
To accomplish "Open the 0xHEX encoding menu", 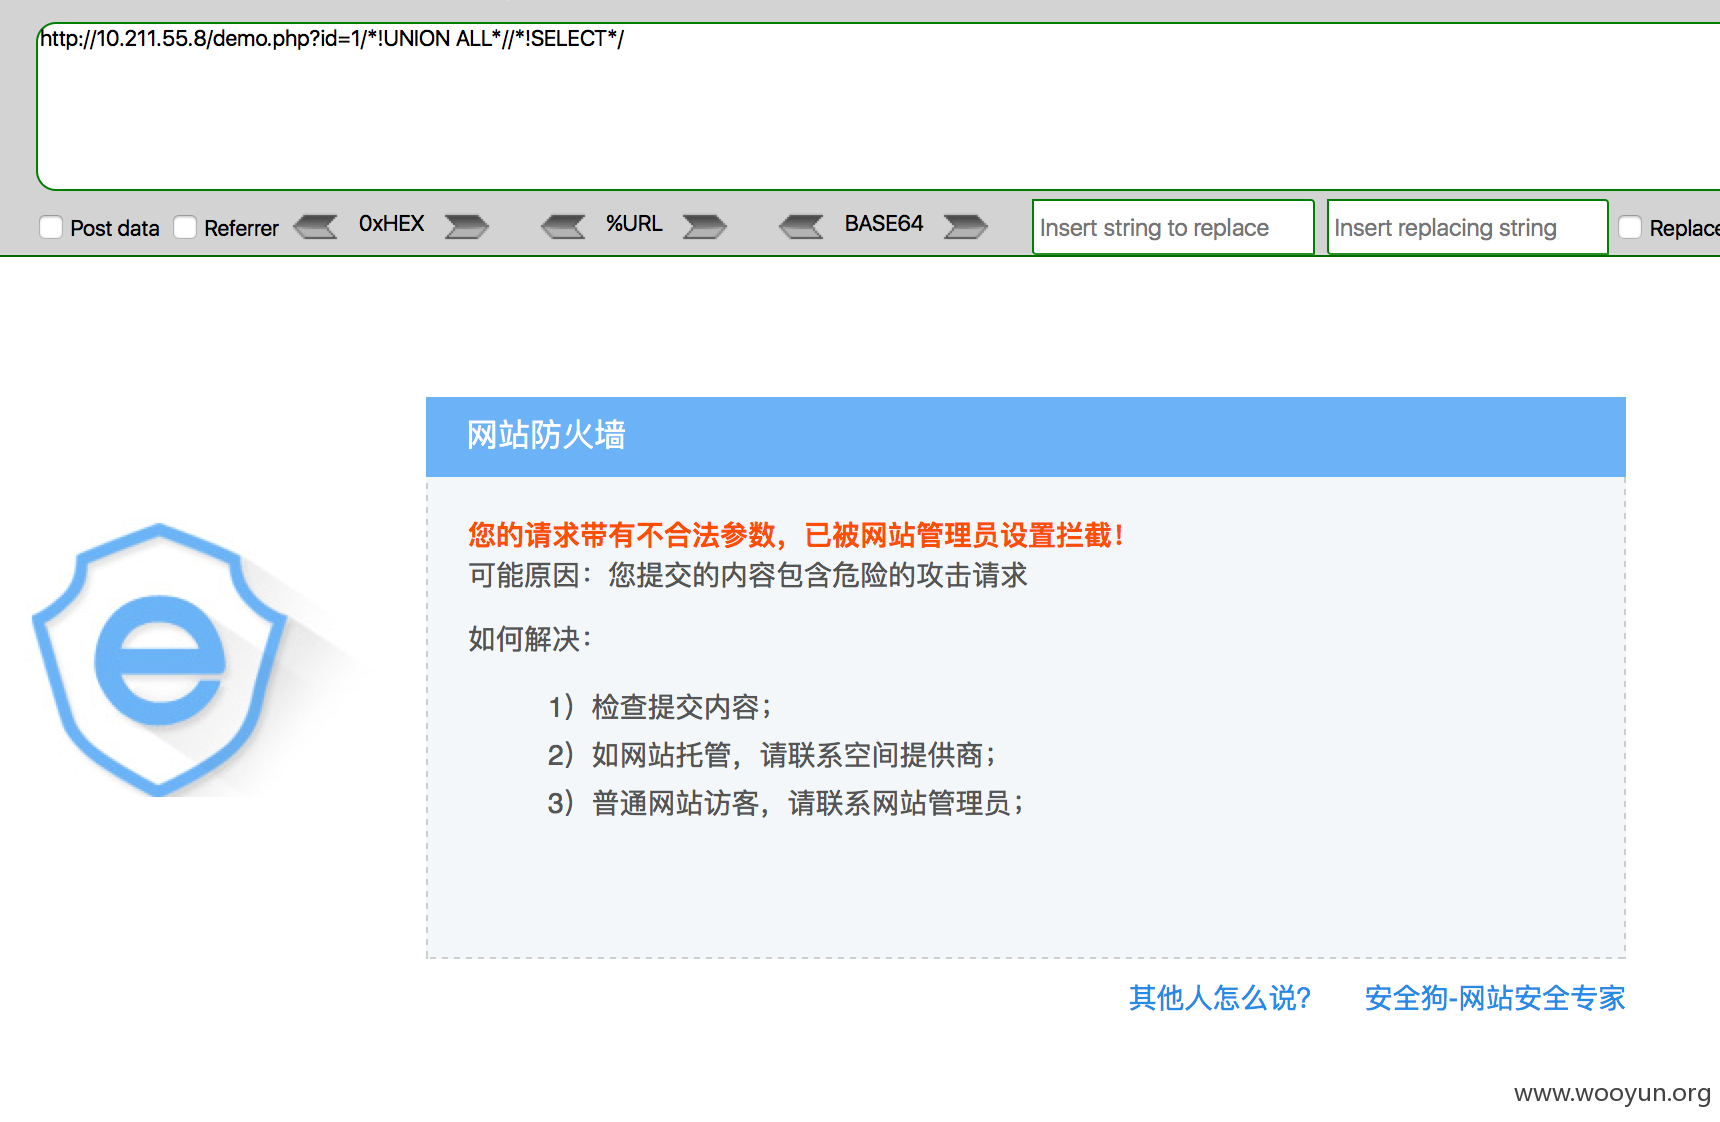I will pyautogui.click(x=391, y=224).
